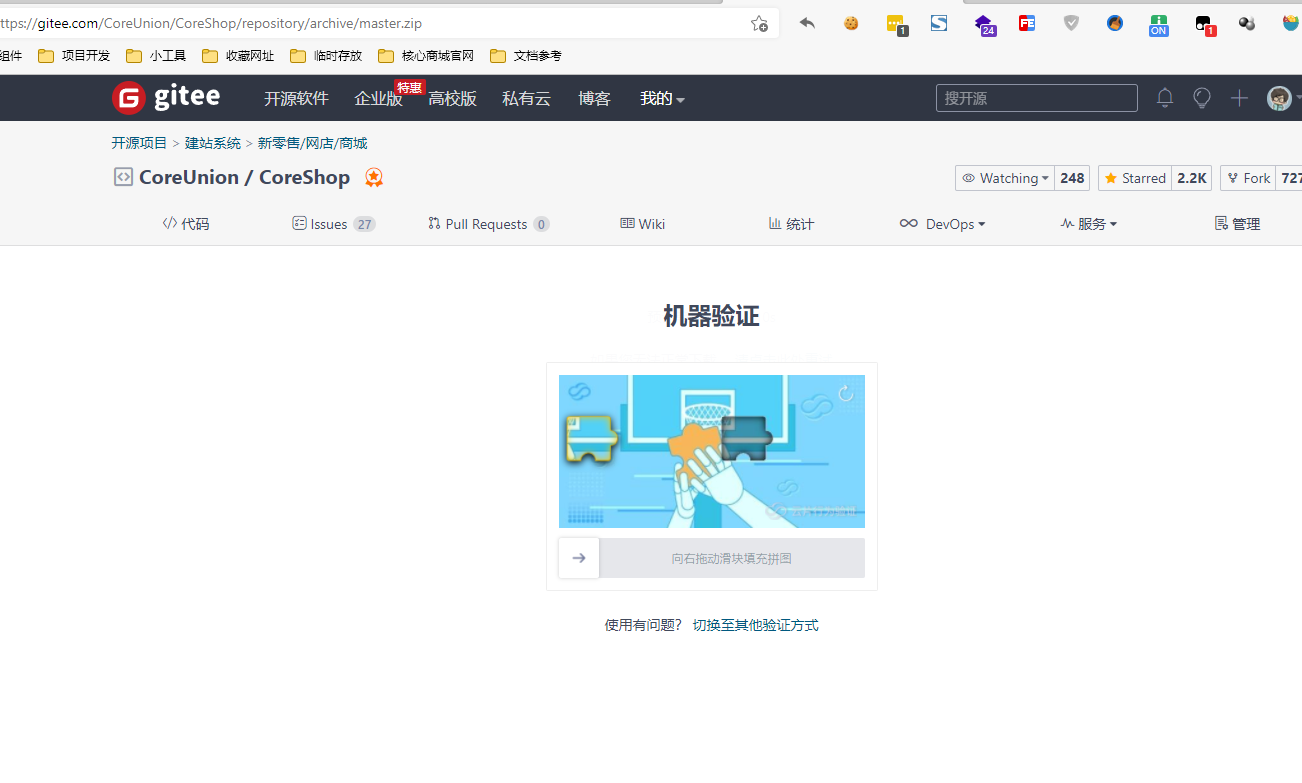
Task: Open the Wiki tab
Action: pyautogui.click(x=643, y=224)
